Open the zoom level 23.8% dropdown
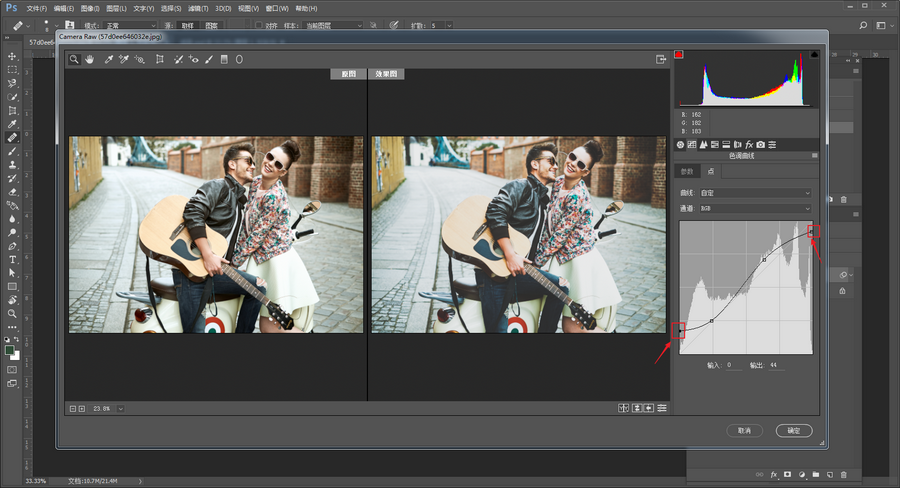 tap(120, 408)
